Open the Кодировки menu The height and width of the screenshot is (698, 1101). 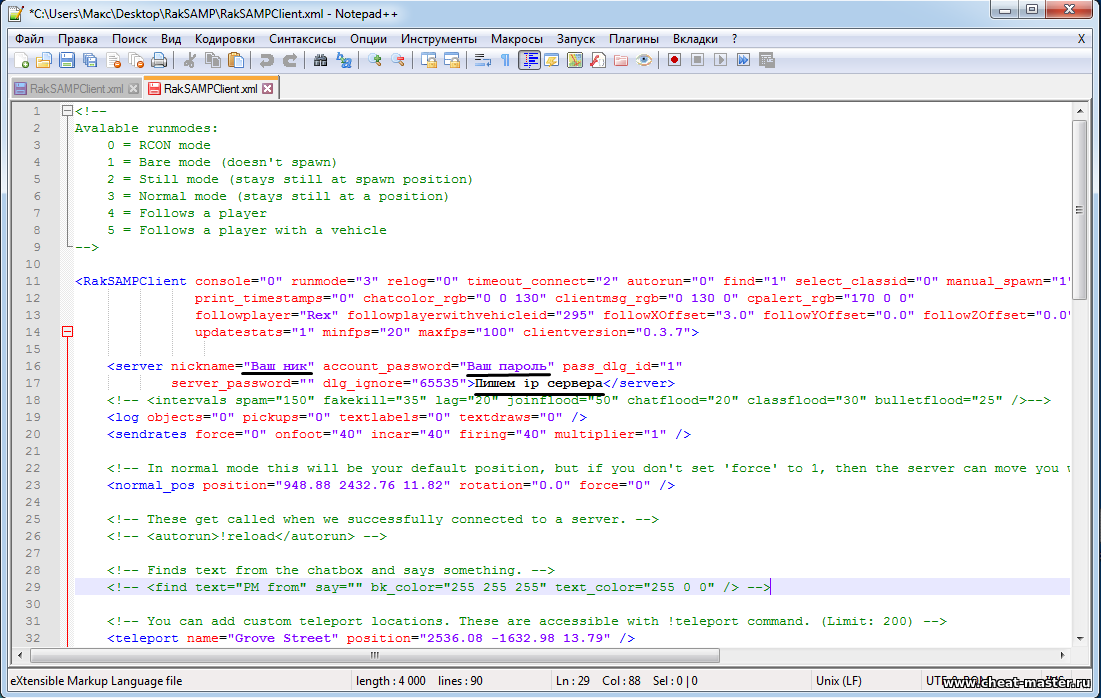(225, 38)
